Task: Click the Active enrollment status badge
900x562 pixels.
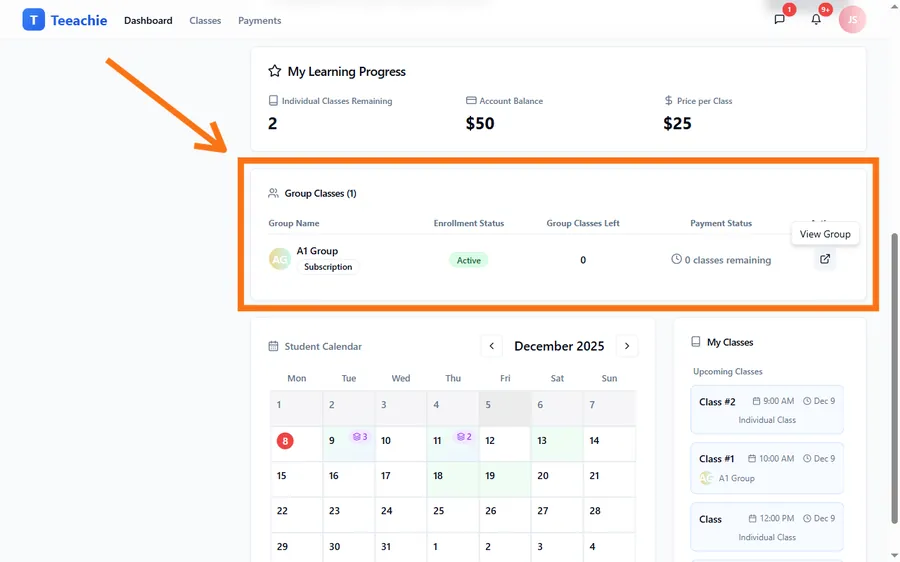Action: (468, 260)
